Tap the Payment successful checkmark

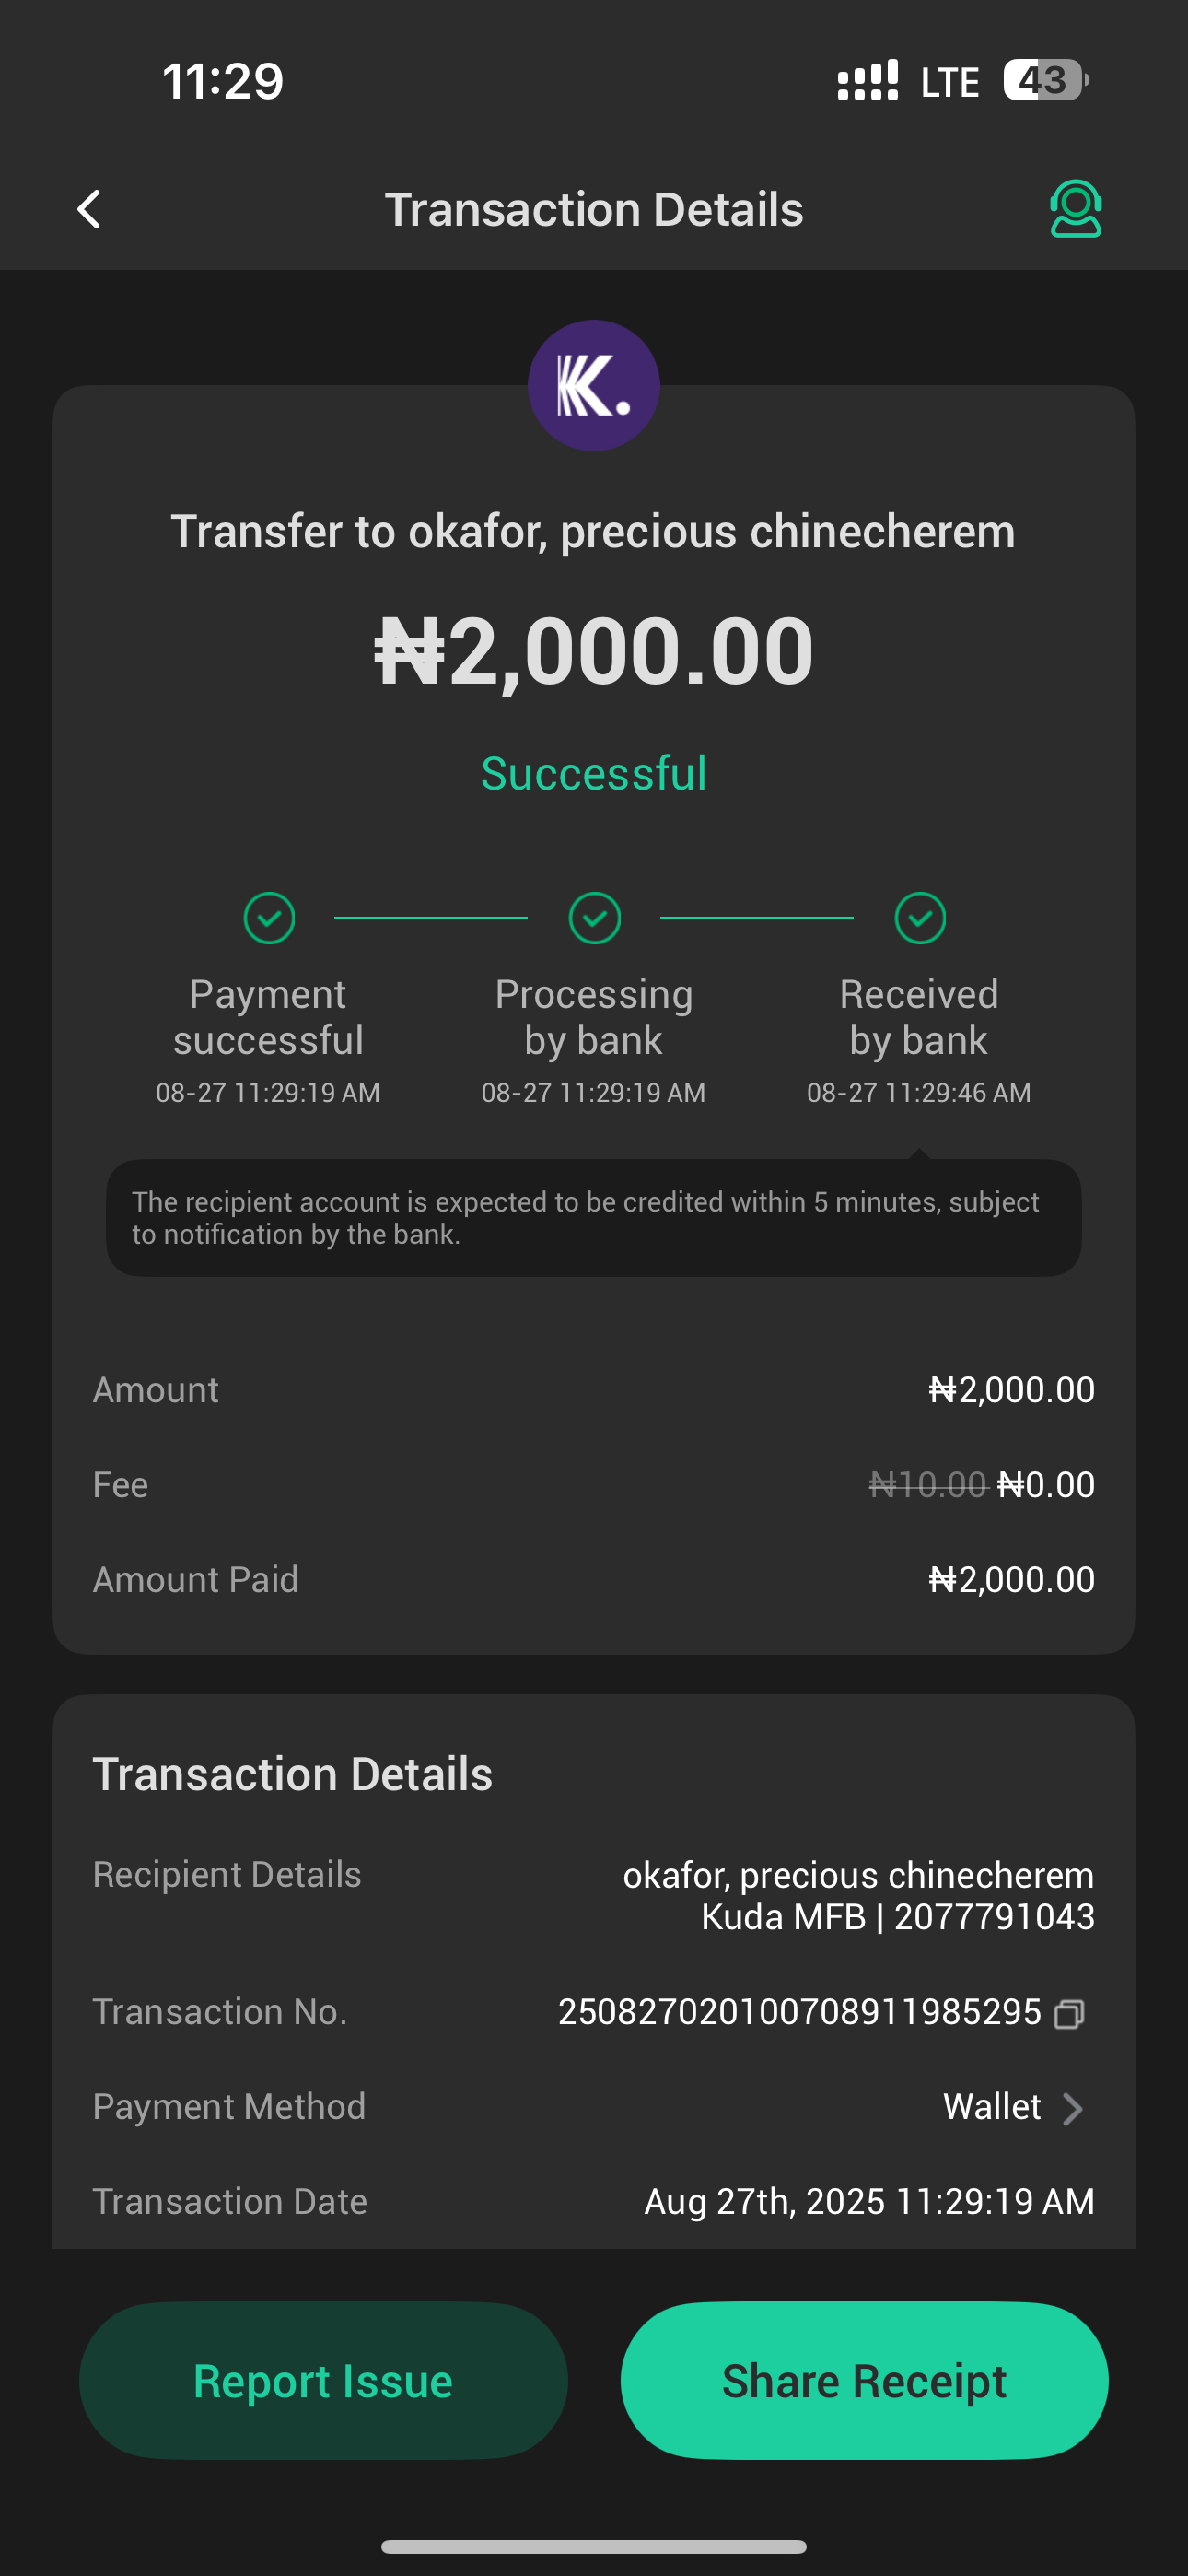point(269,918)
